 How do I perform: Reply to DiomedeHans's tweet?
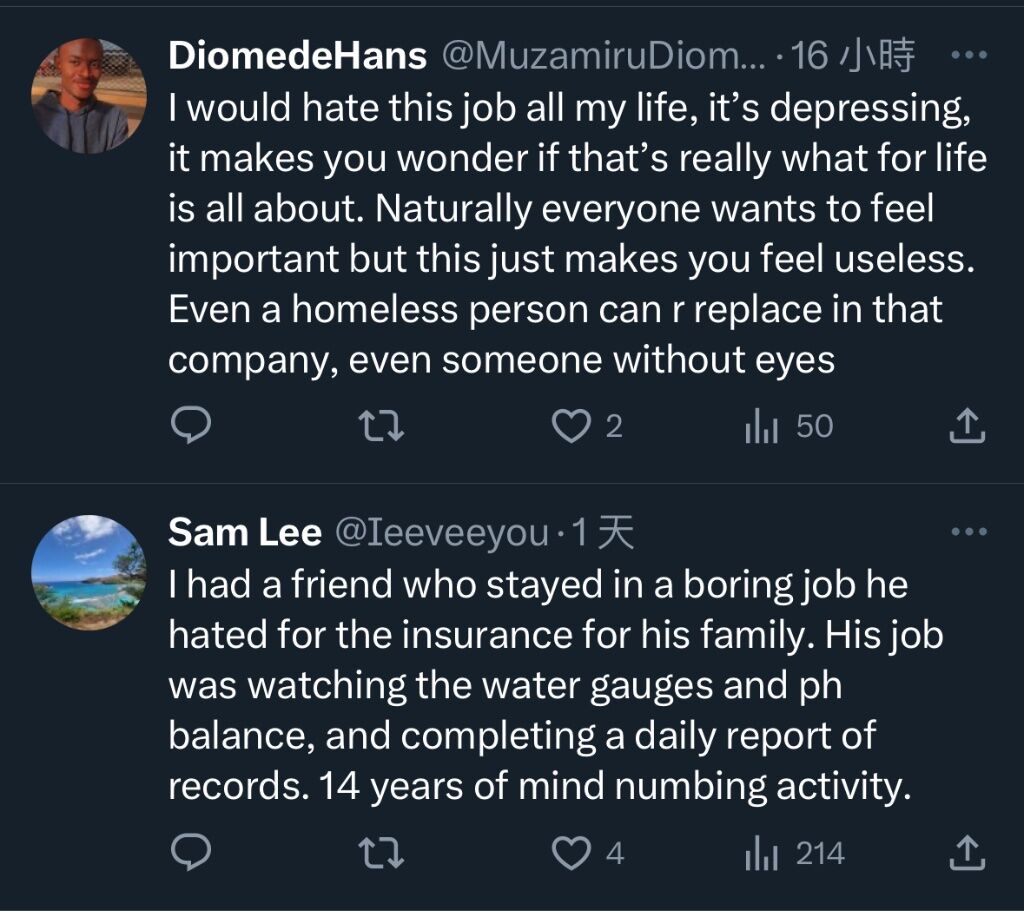(190, 427)
